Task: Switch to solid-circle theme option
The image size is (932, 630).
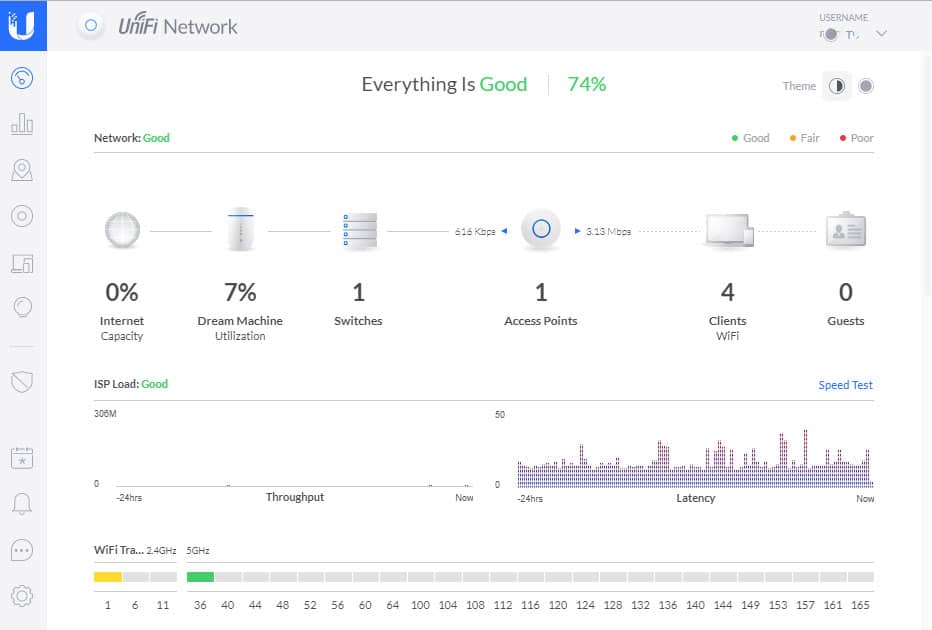Action: [x=866, y=86]
